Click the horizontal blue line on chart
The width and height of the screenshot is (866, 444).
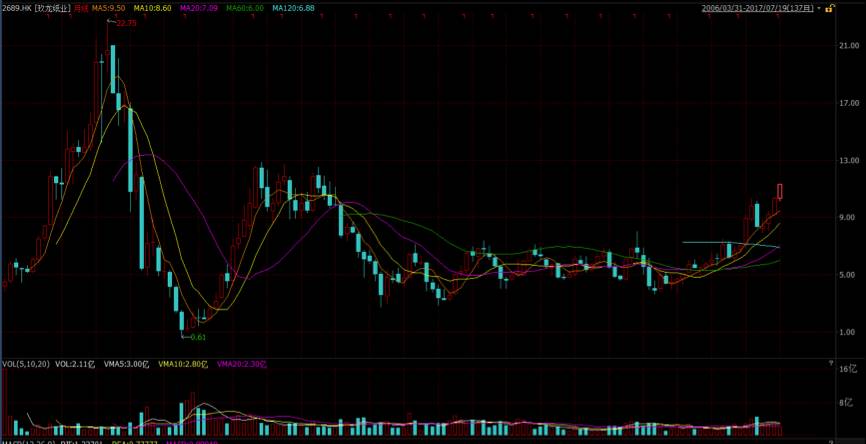720,243
